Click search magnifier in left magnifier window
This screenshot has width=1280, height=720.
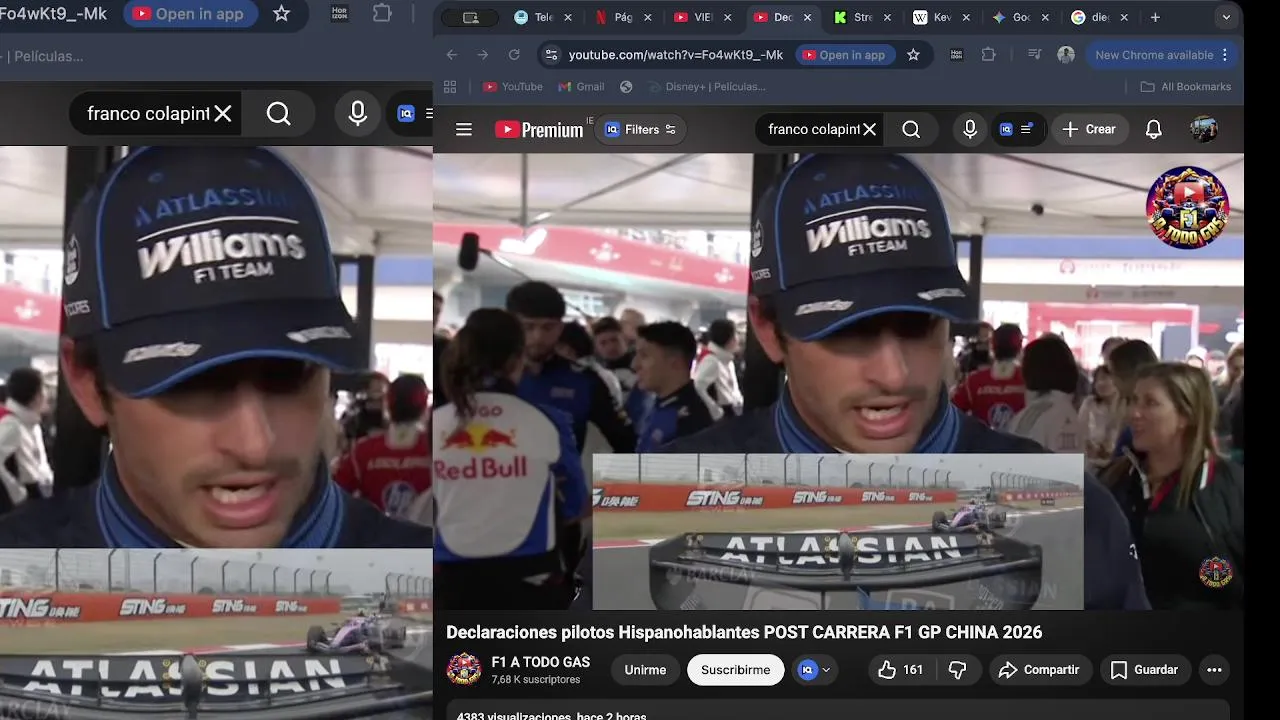click(x=279, y=114)
